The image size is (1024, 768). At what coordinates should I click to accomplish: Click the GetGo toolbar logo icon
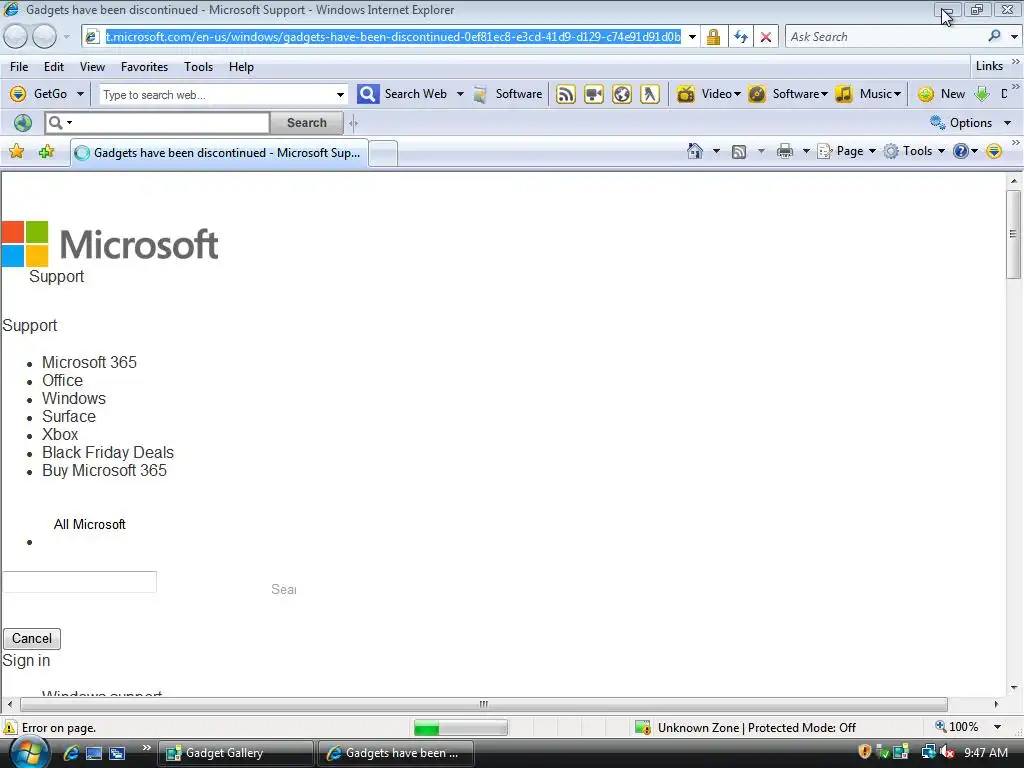tap(18, 94)
